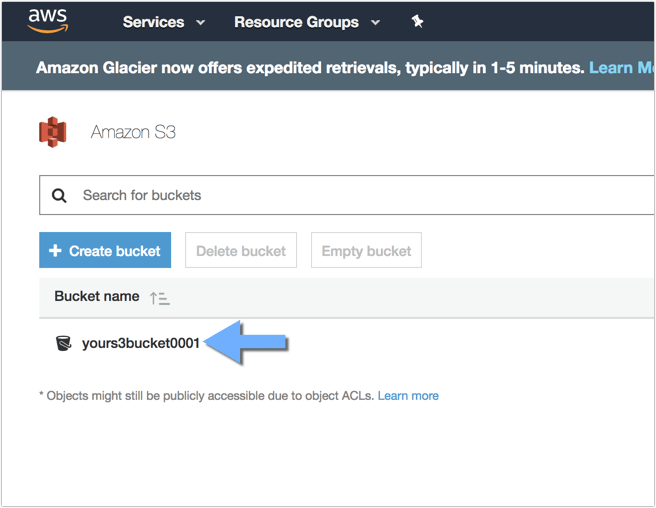656x508 pixels.
Task: Click the Delete bucket button
Action: pos(241,250)
